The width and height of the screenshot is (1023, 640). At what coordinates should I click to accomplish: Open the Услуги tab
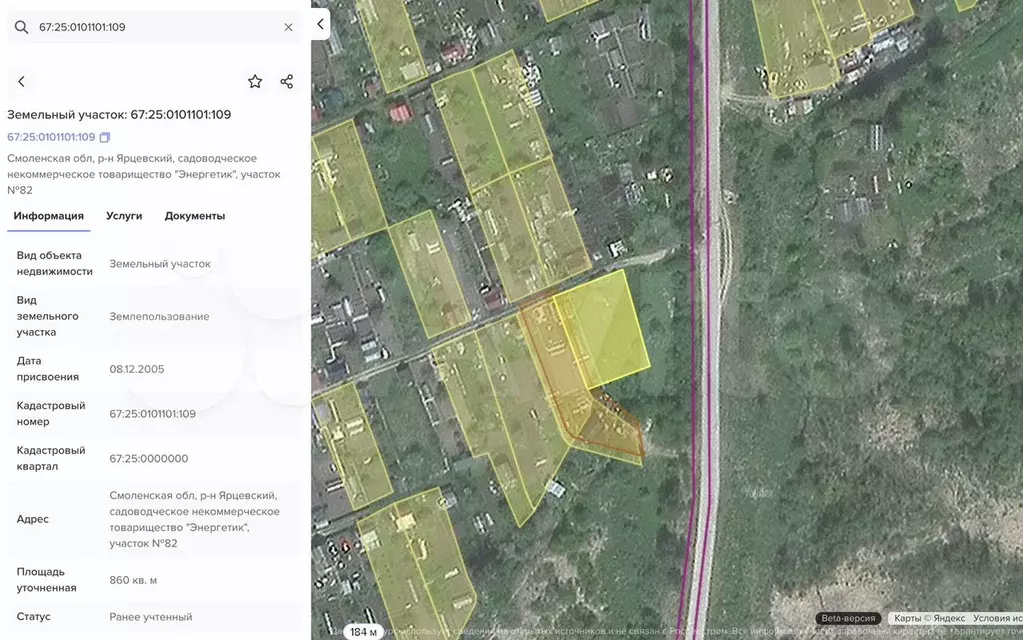tap(124, 216)
